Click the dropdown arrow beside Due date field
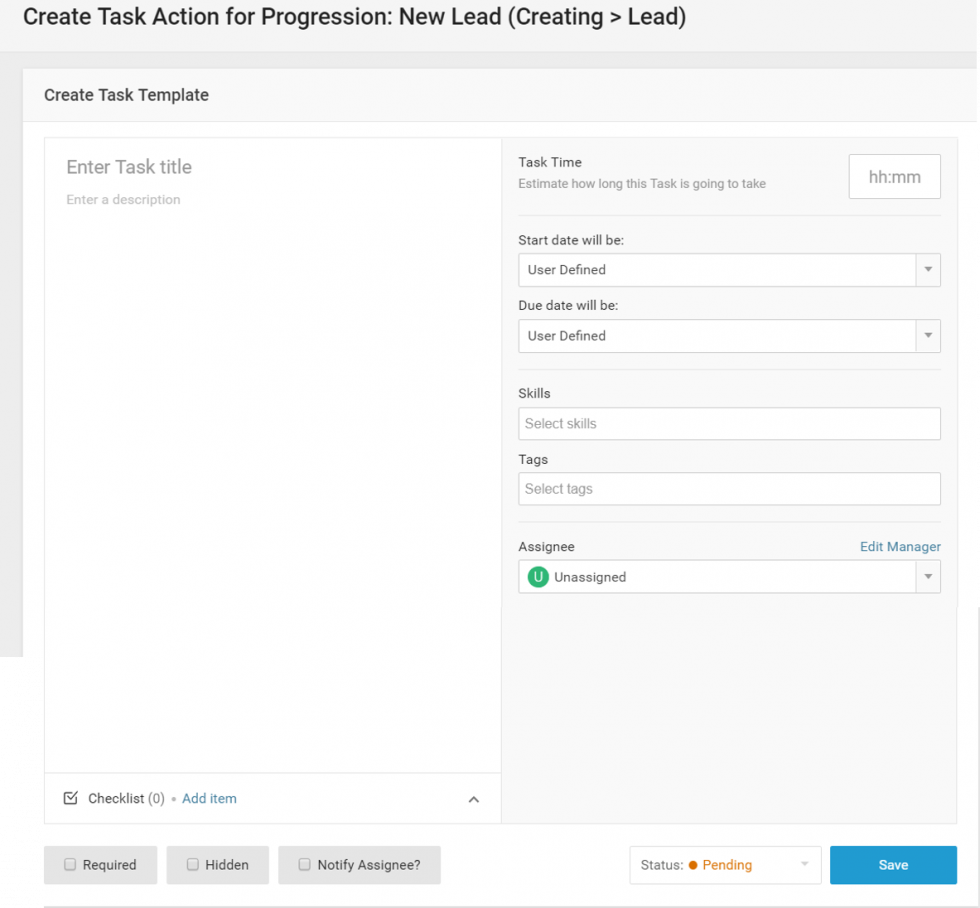 (x=927, y=336)
